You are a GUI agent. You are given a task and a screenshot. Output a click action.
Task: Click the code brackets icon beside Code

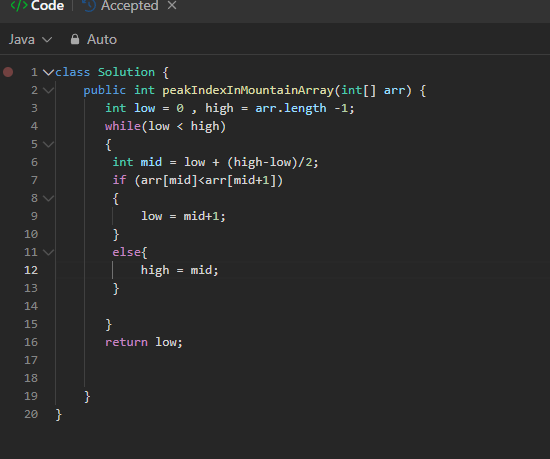[19, 5]
